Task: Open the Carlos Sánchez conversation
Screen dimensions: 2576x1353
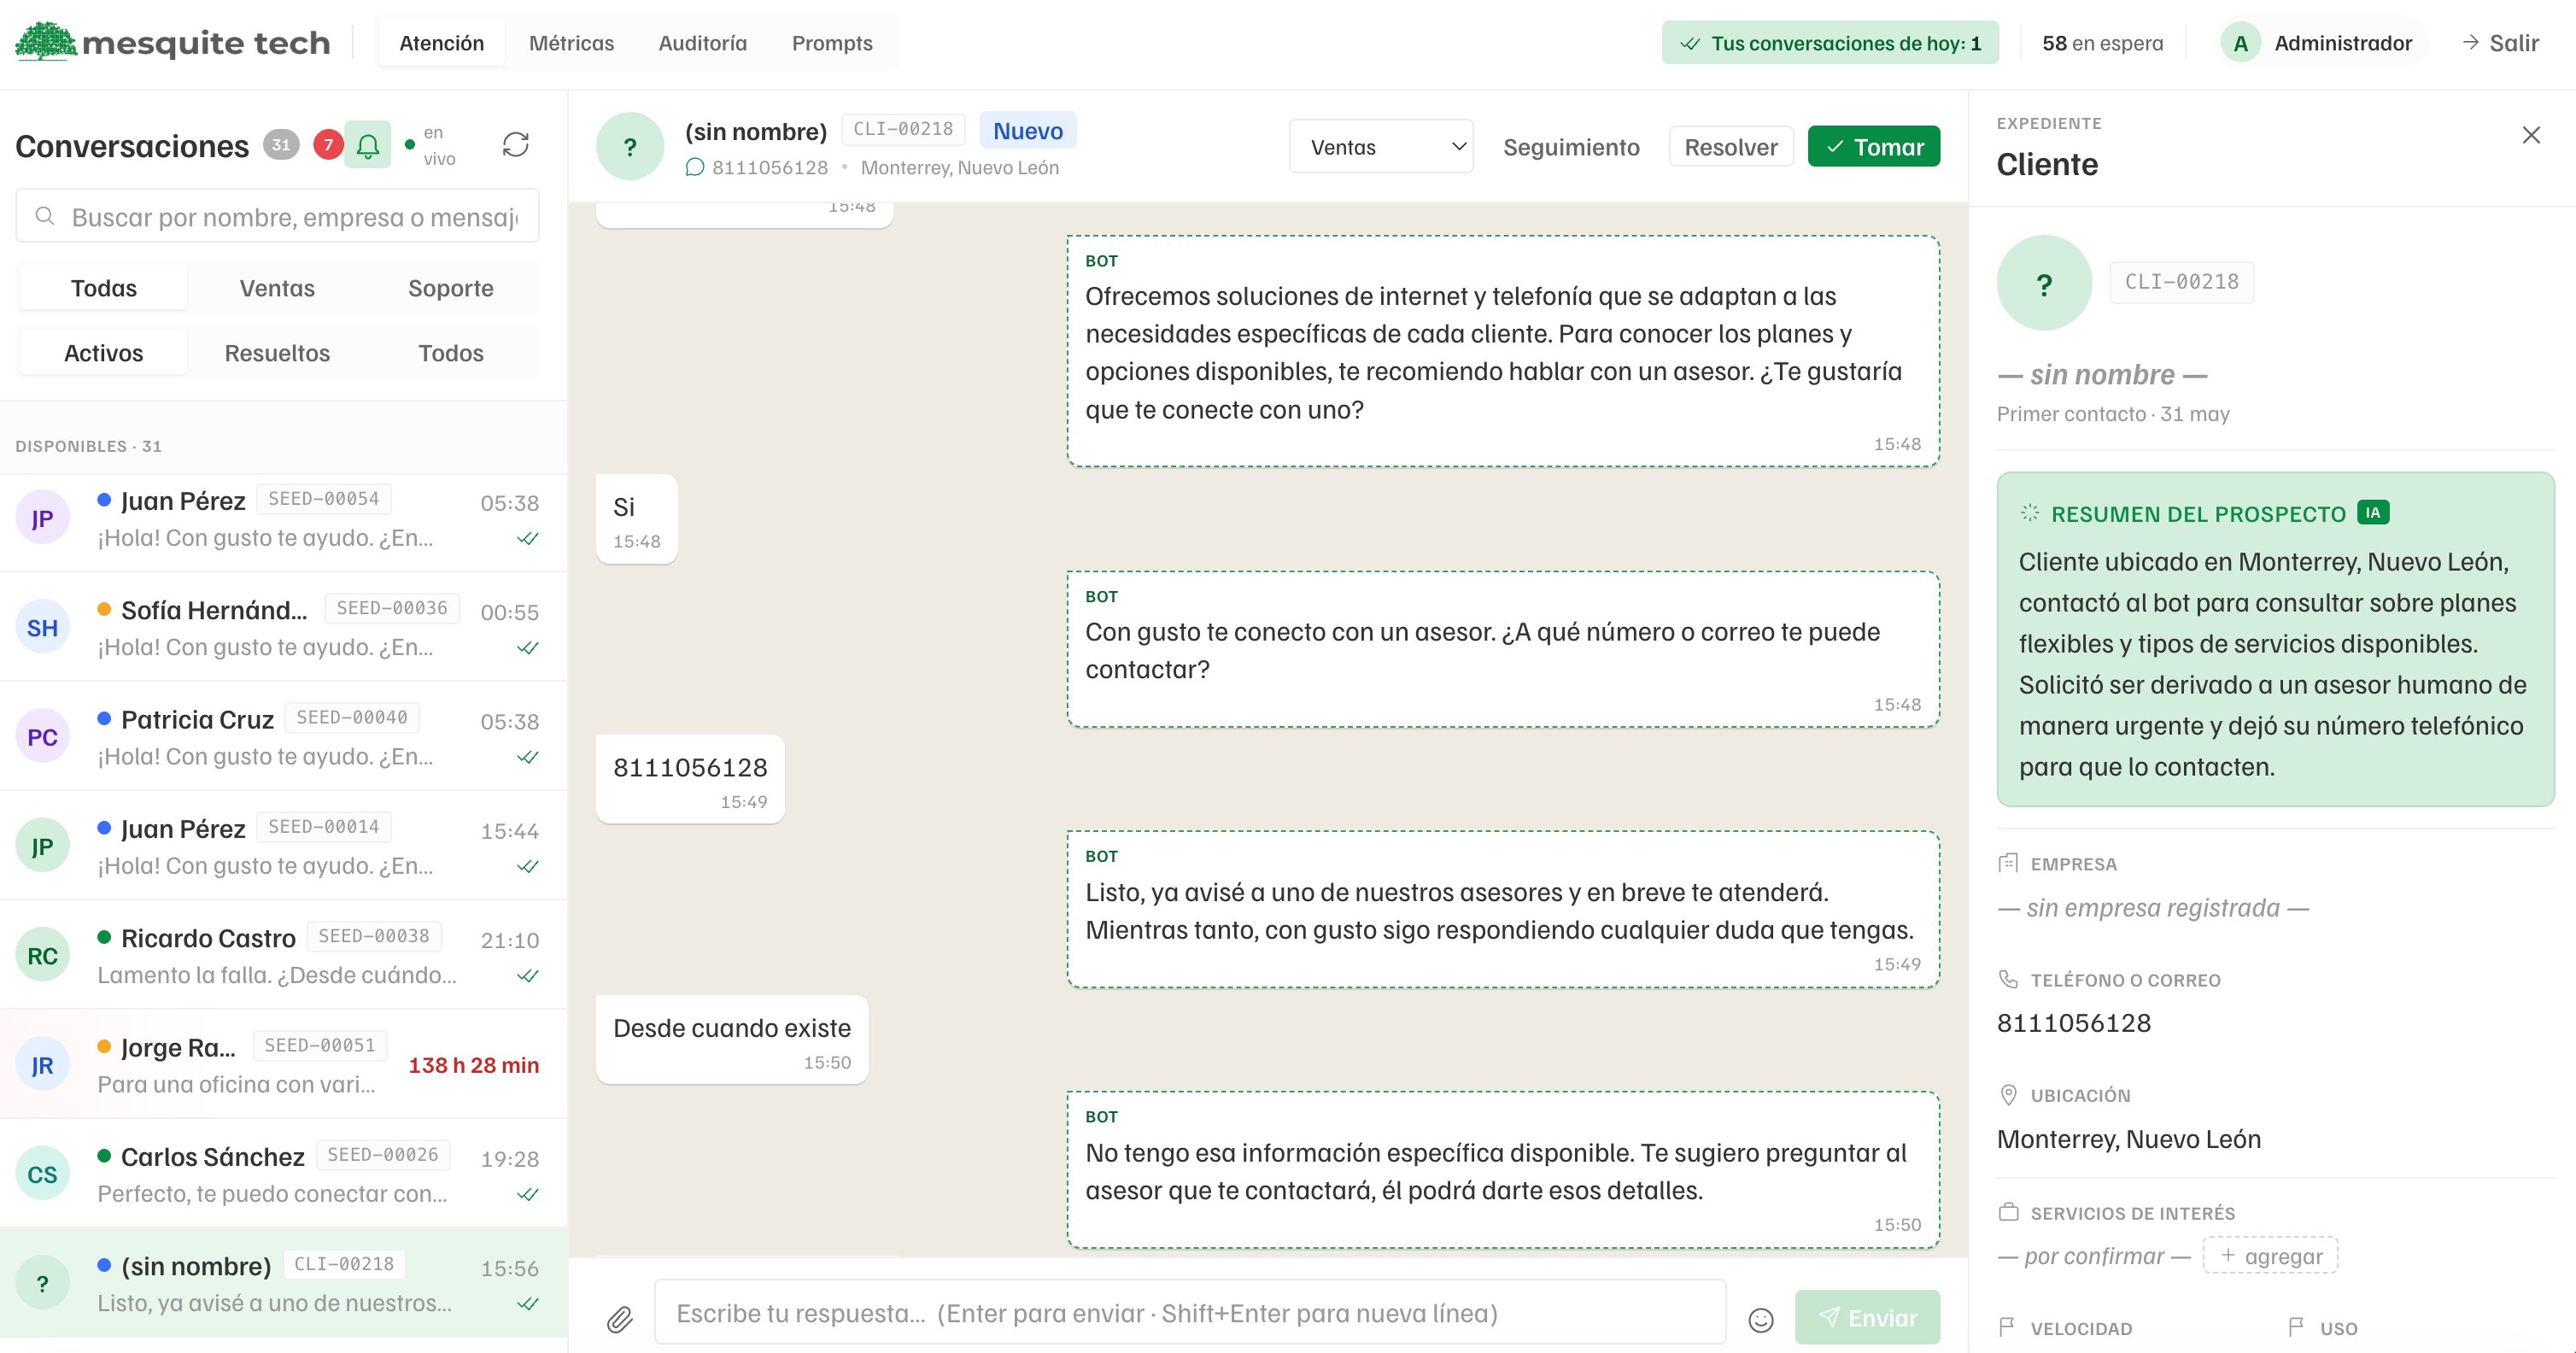Action: 284,1174
